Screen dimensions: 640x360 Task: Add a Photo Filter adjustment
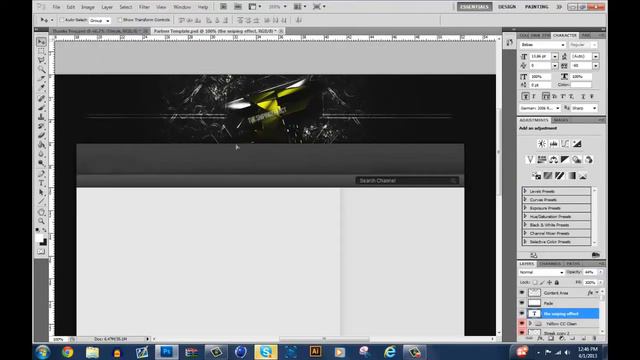tap(577, 160)
